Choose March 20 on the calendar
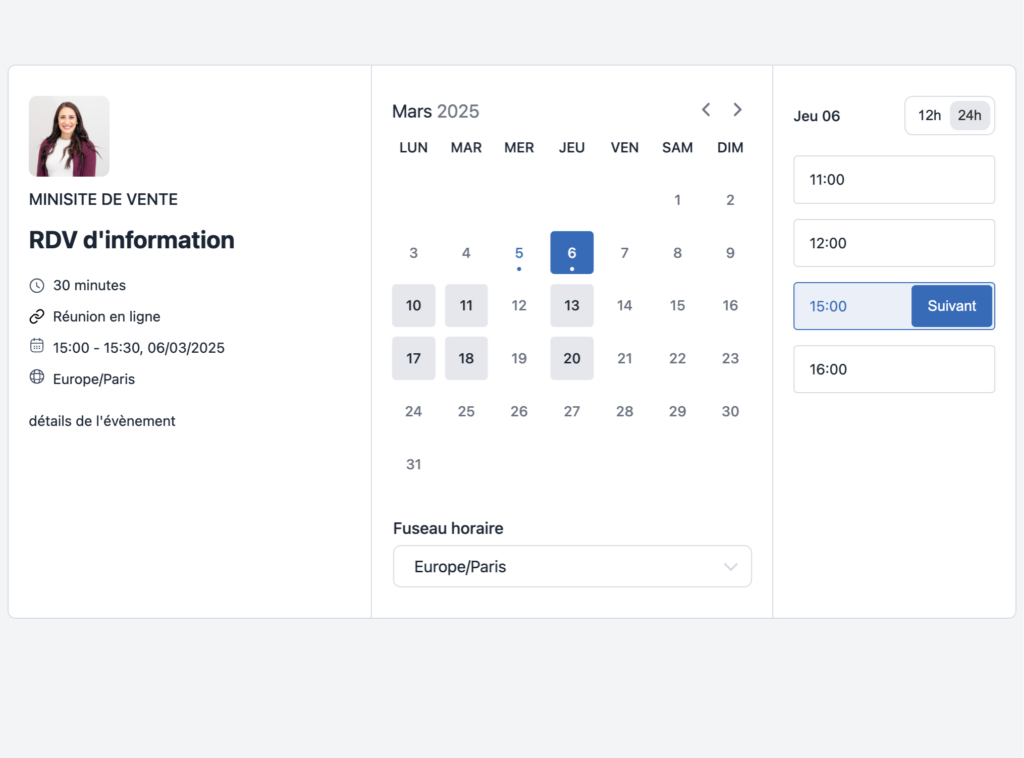 pyautogui.click(x=572, y=358)
